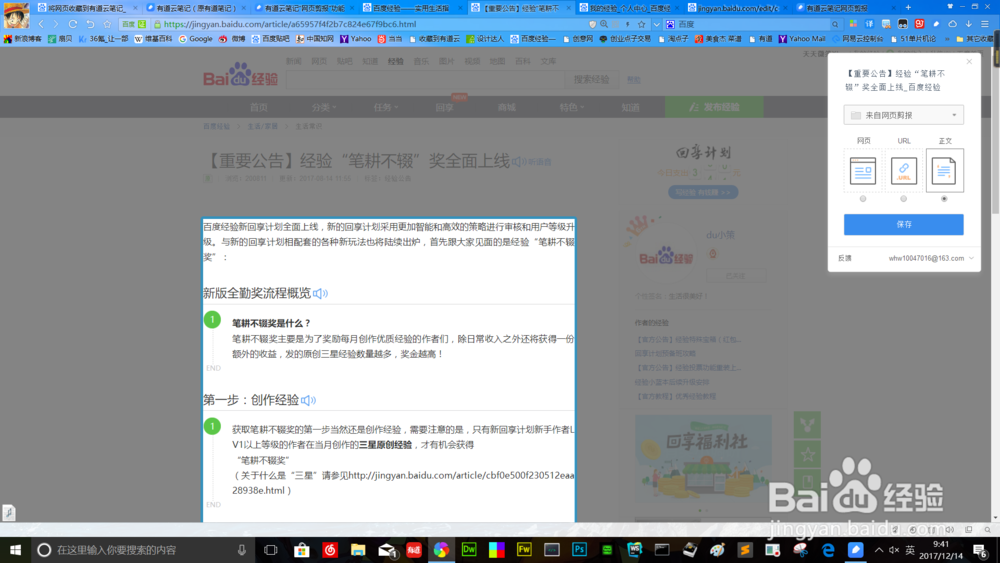The height and width of the screenshot is (563, 1000).
Task: Choose the URL radio button
Action: (x=904, y=199)
